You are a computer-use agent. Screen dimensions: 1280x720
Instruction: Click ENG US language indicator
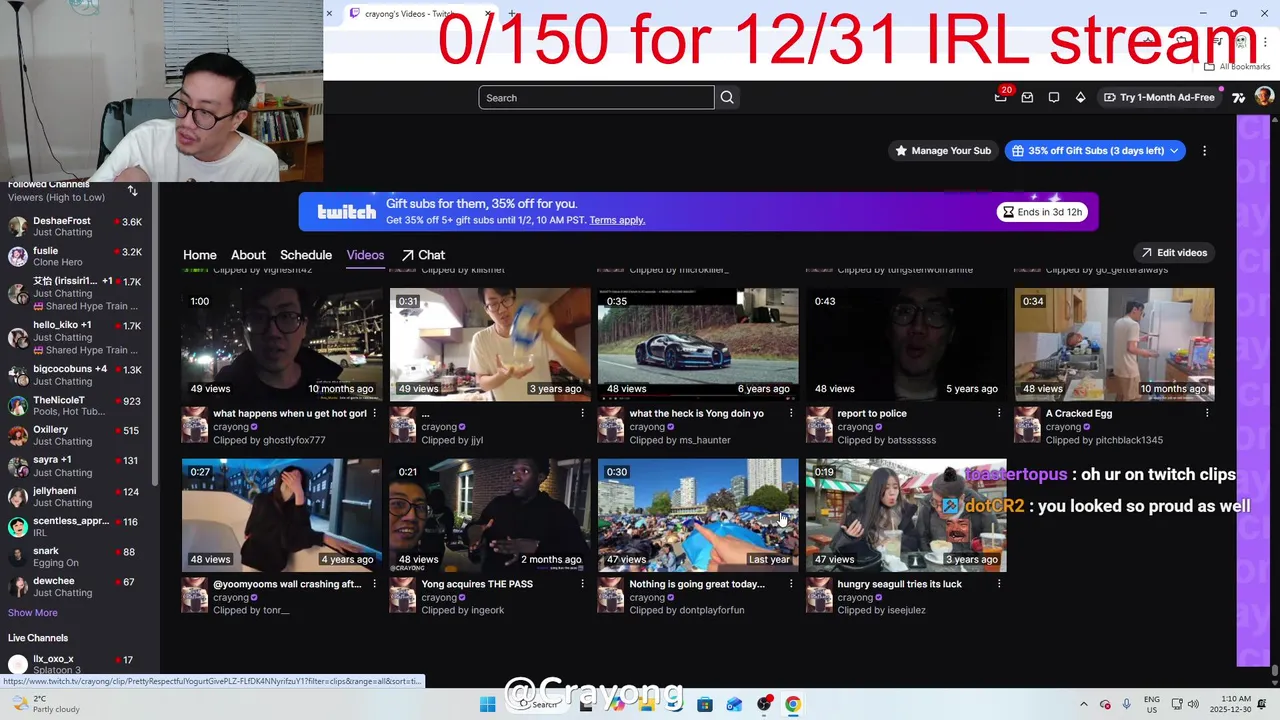[x=1152, y=704]
